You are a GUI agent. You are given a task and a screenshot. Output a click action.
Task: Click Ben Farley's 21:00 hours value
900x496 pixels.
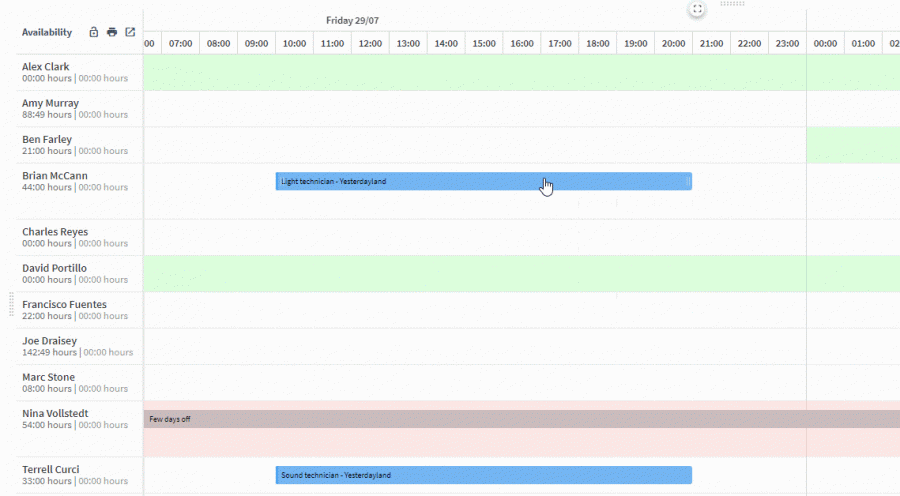[47, 151]
